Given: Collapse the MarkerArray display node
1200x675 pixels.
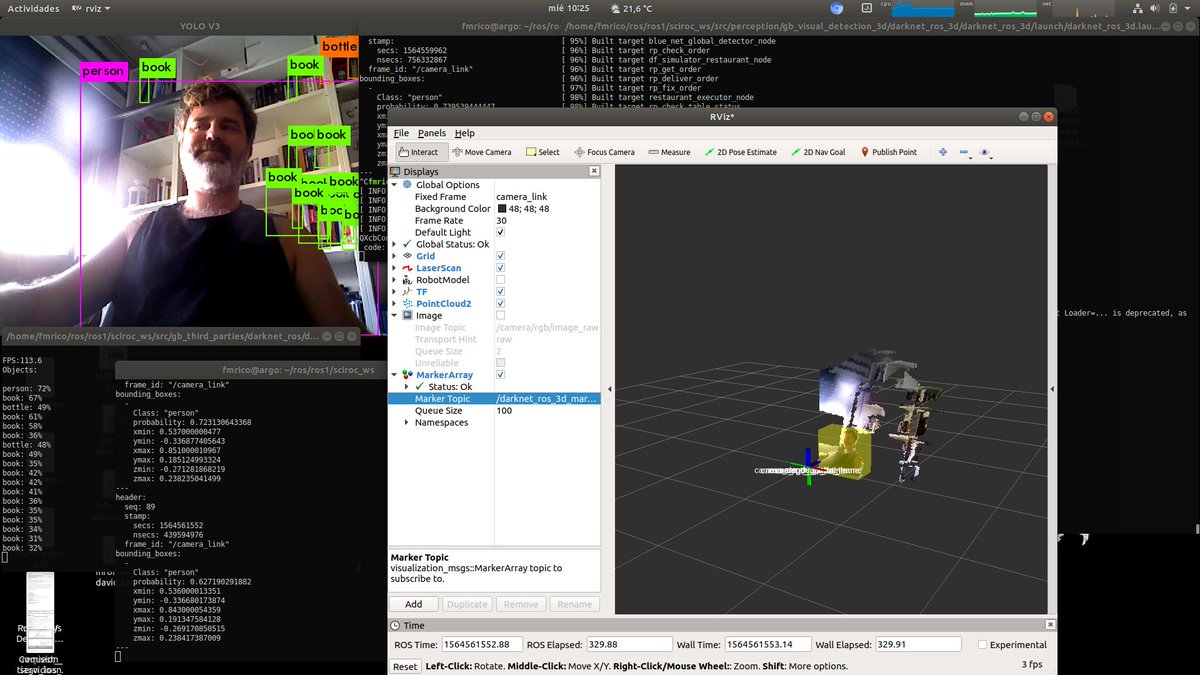Looking at the screenshot, I should pyautogui.click(x=394, y=375).
